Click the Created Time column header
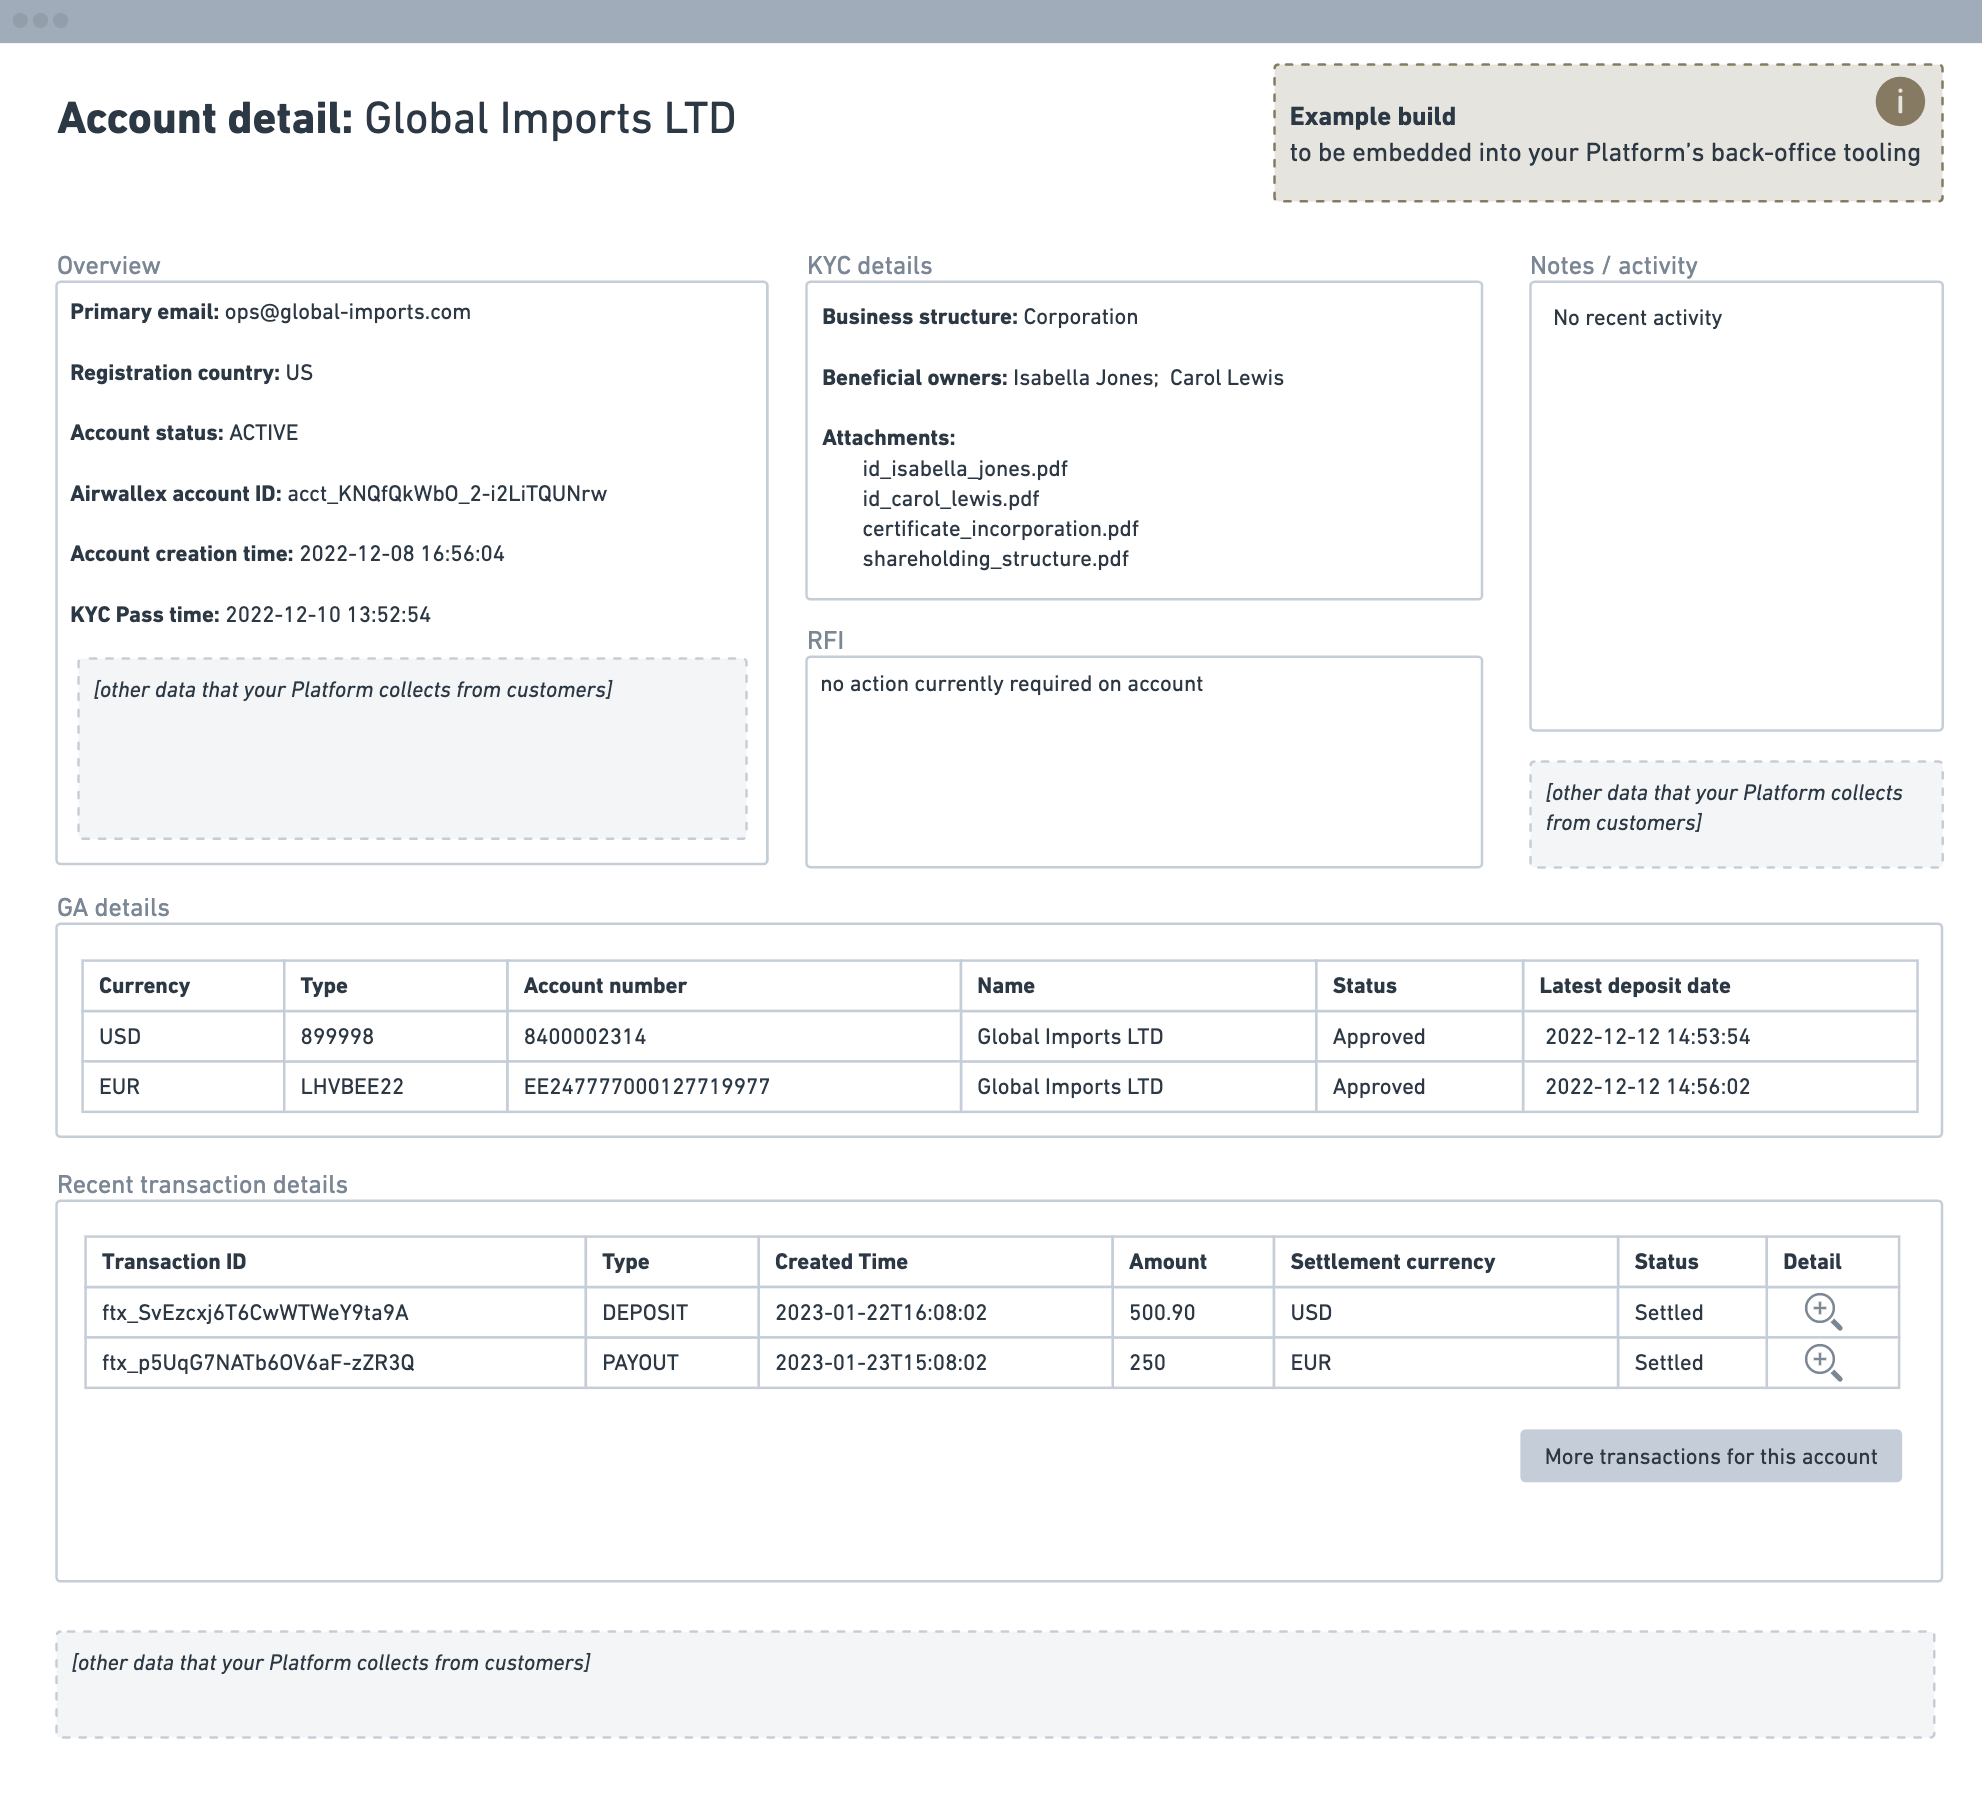This screenshot has width=1982, height=1794. click(841, 1262)
